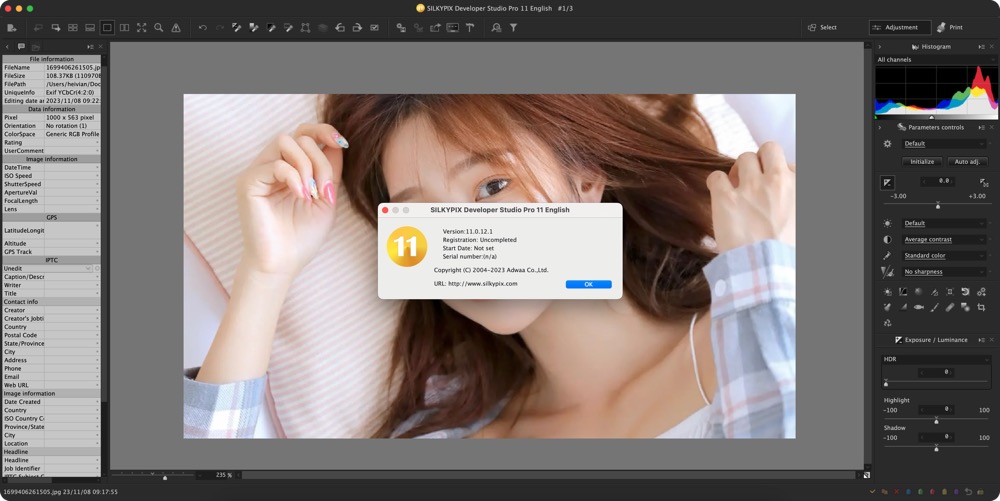The height and width of the screenshot is (501, 1000).
Task: Click the open file icon at toolbar start
Action: 11,27
